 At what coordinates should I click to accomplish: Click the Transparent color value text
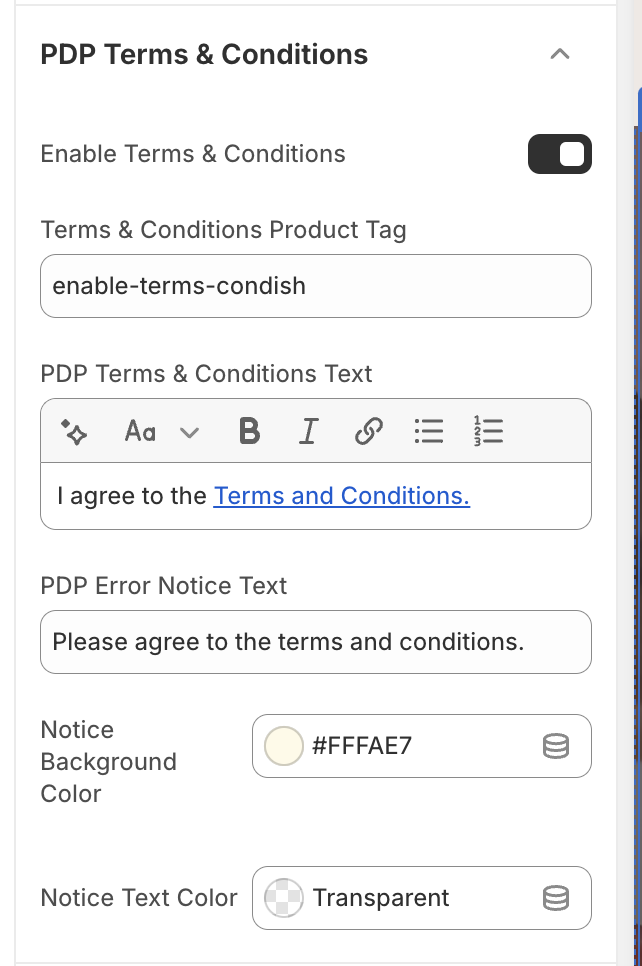(381, 898)
